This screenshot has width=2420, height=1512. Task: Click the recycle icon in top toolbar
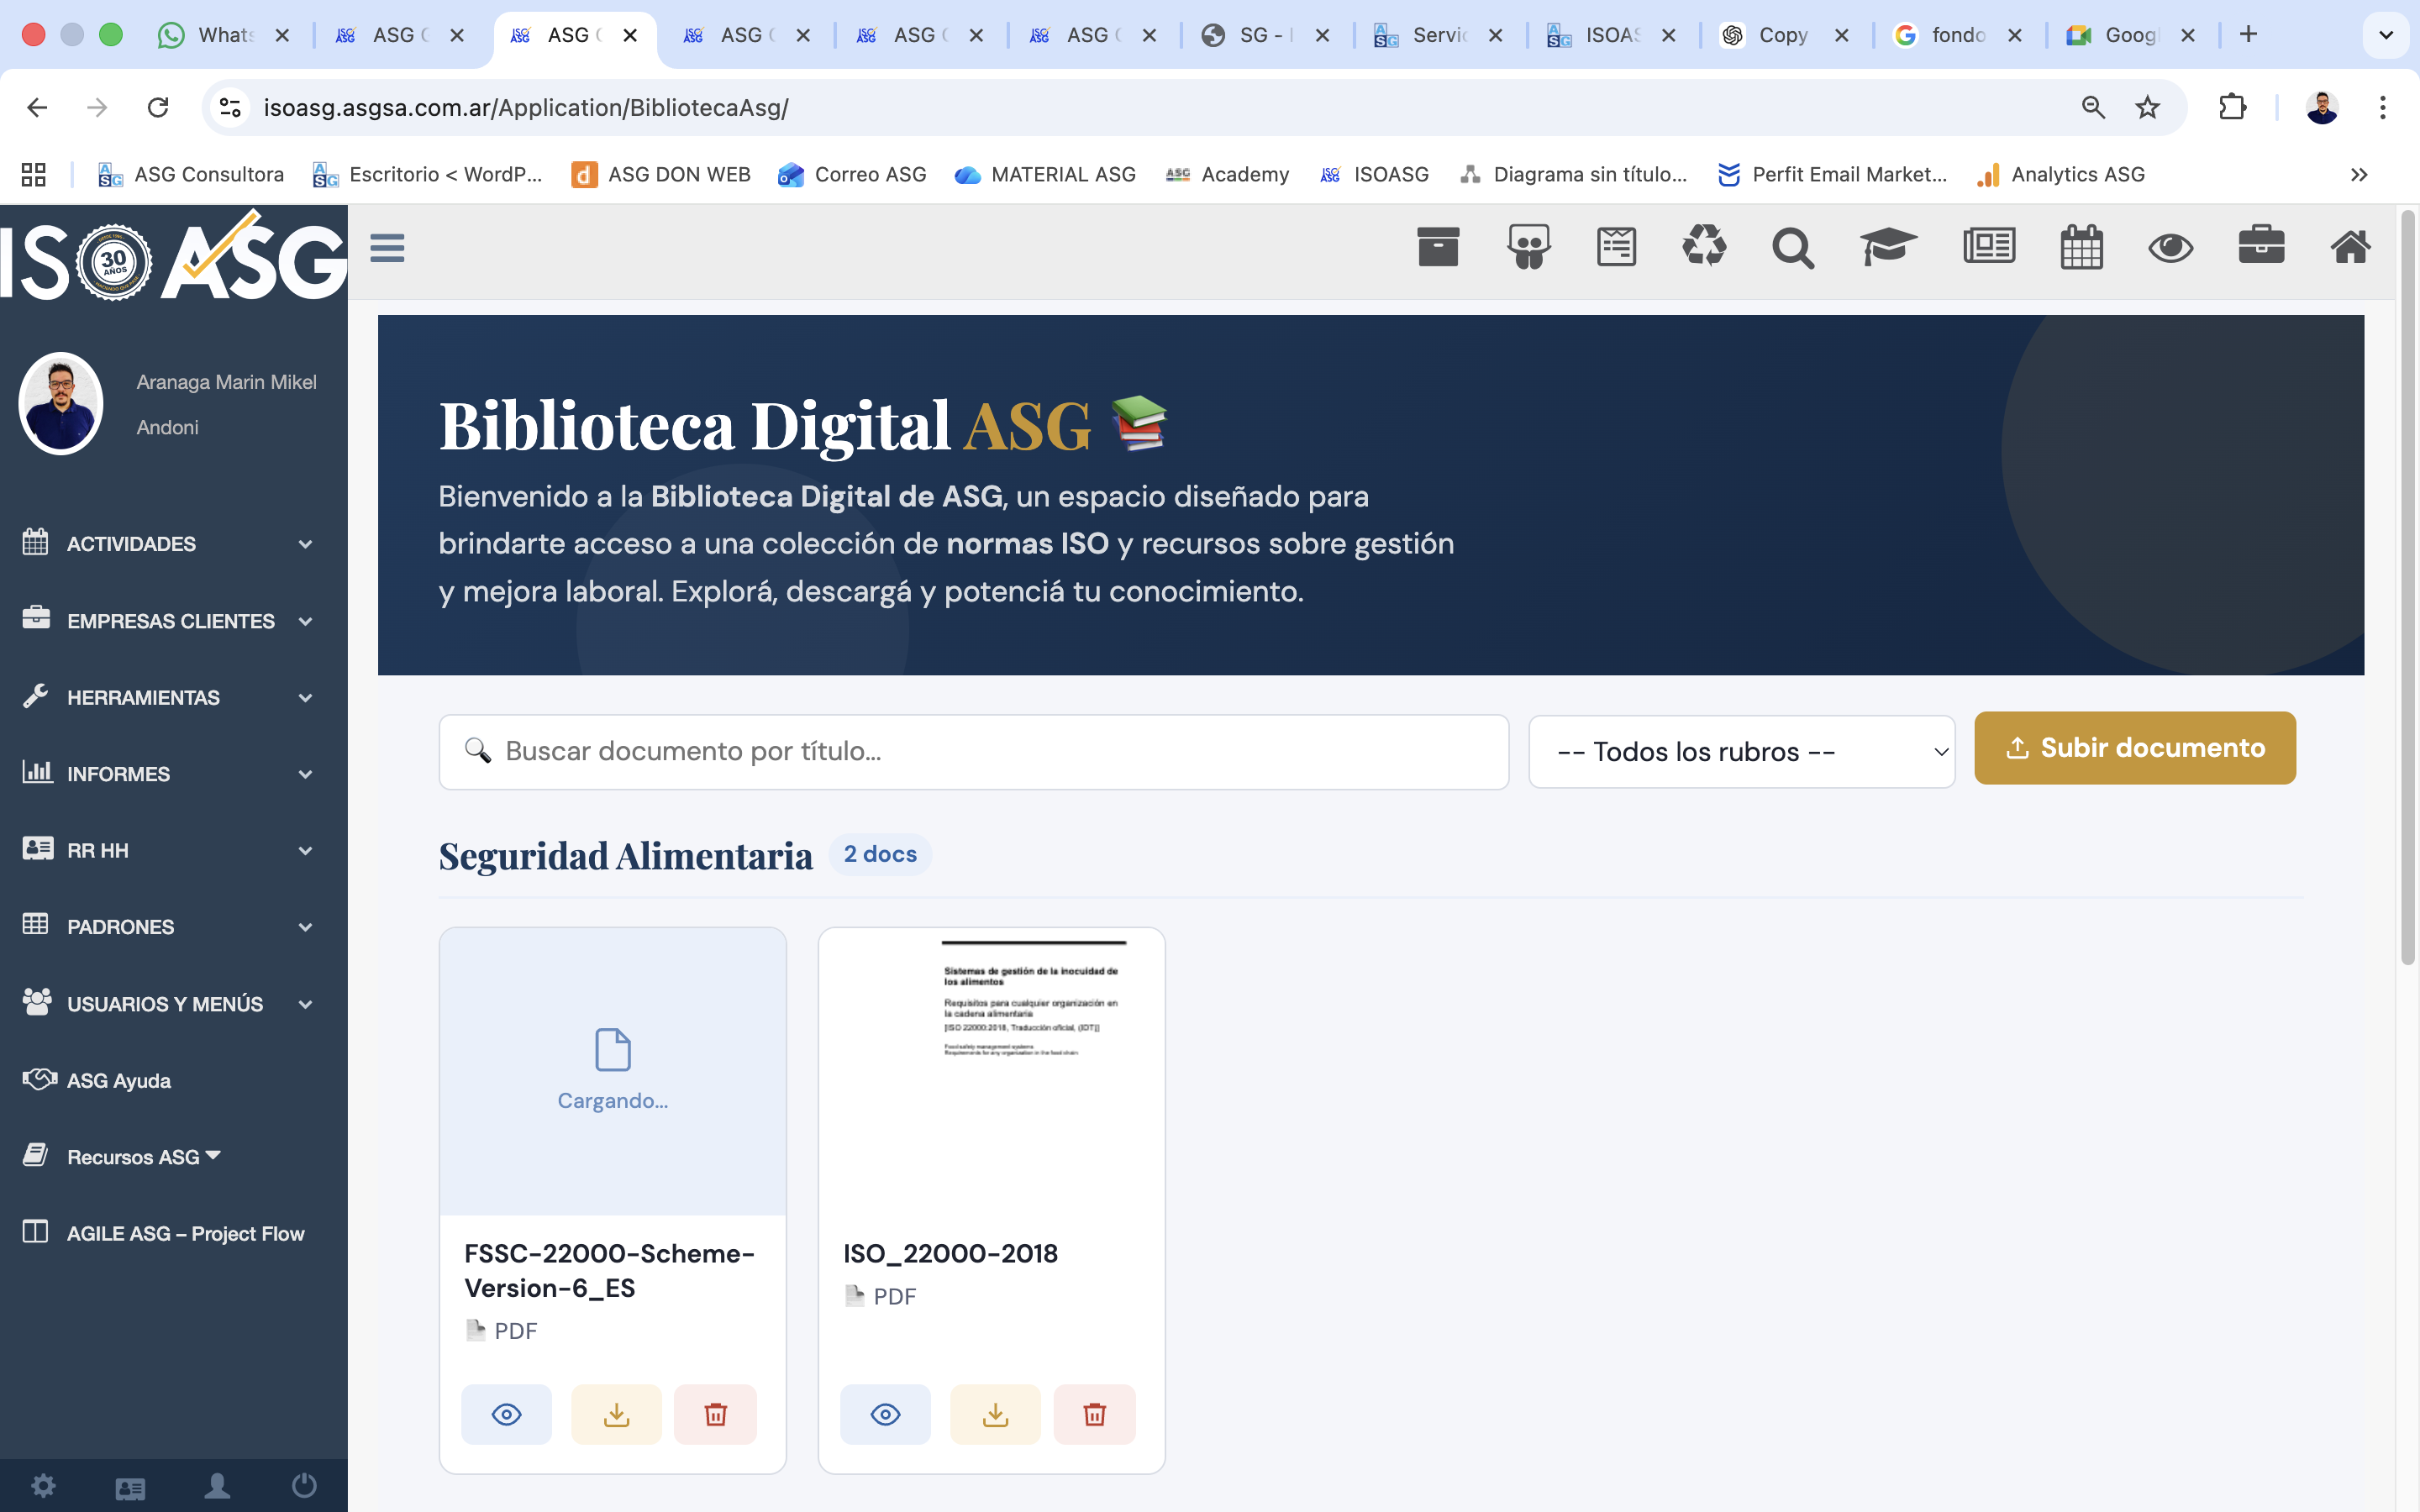(x=1704, y=247)
